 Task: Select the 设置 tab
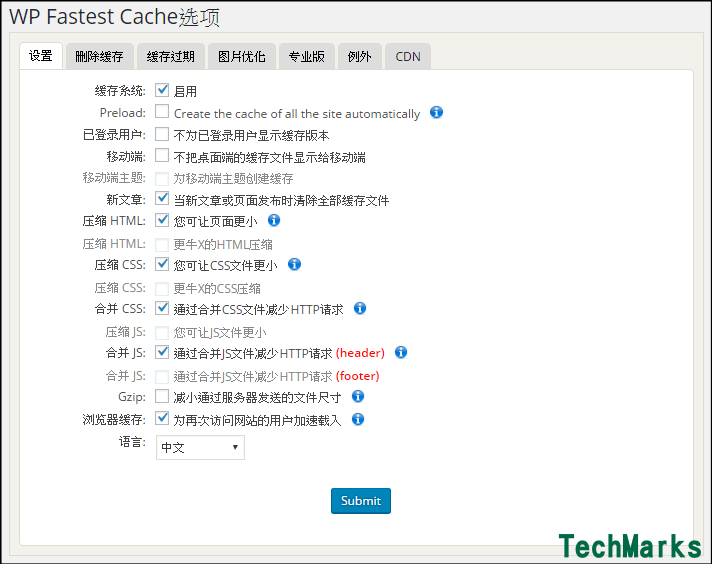[41, 56]
